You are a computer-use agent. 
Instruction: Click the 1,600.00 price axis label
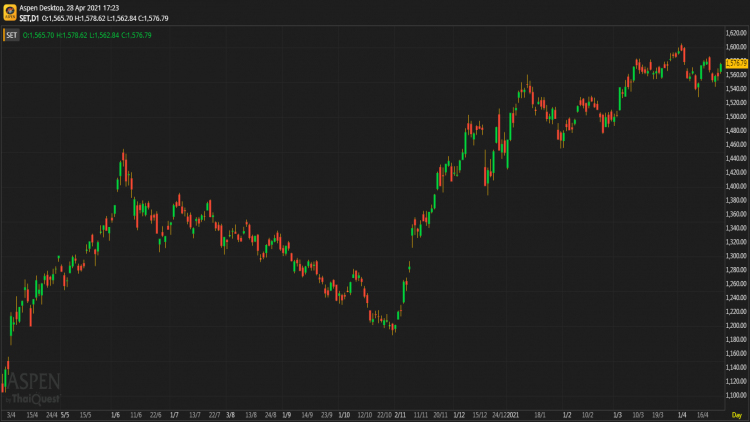coord(736,47)
